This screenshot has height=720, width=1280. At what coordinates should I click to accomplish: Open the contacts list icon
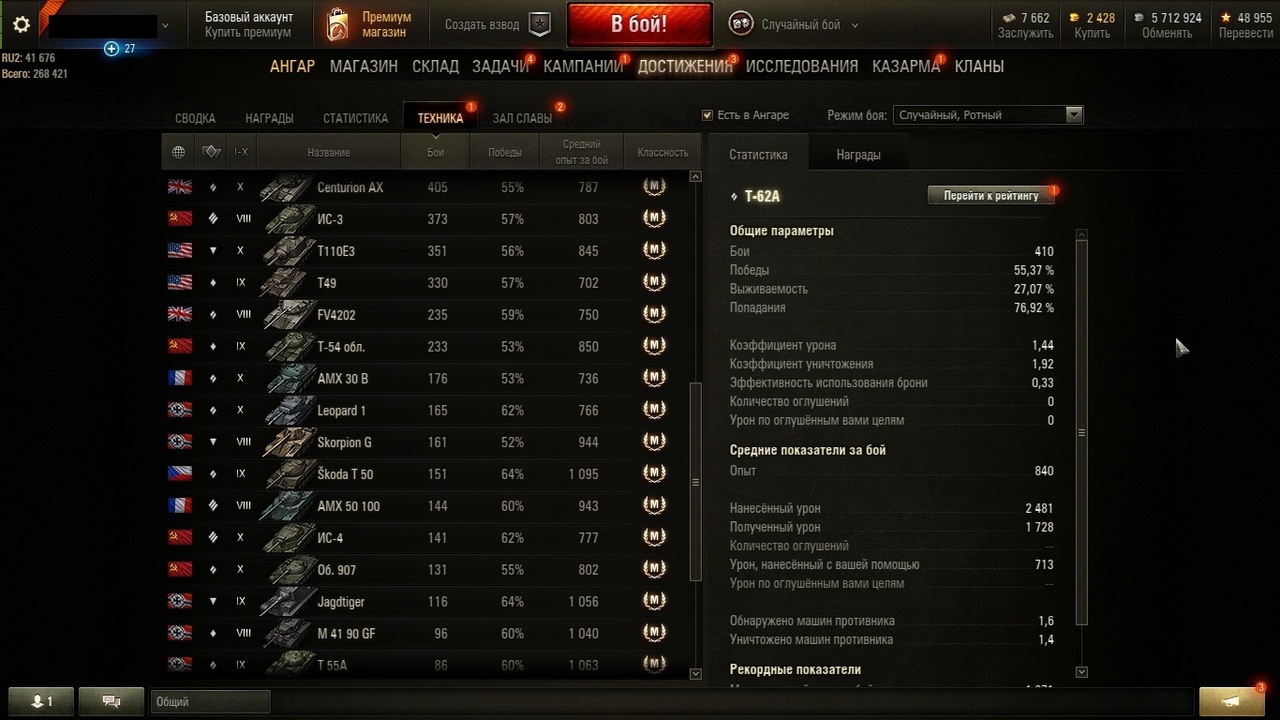pos(41,701)
